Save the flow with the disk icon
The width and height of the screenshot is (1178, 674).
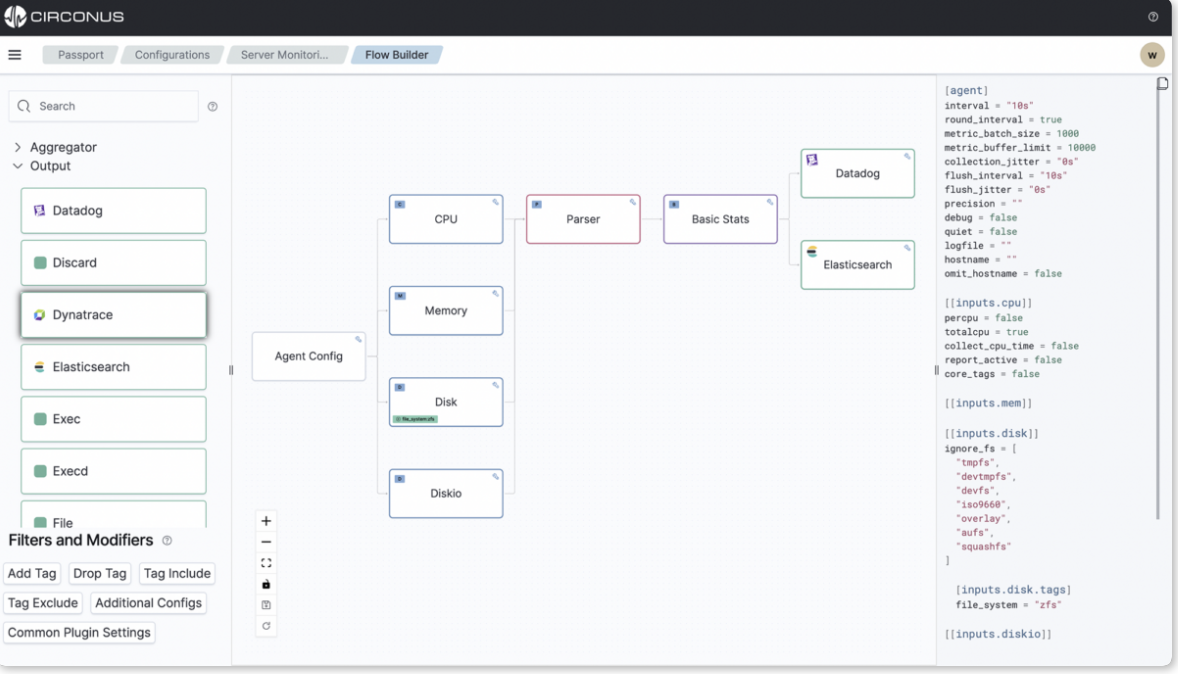coord(266,605)
